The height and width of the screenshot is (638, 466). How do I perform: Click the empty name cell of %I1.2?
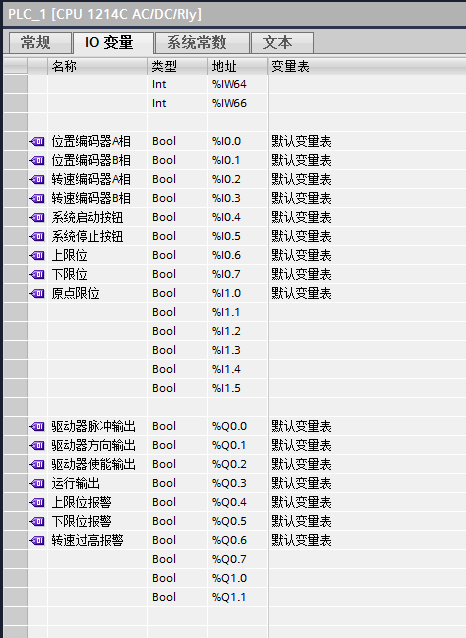pos(97,332)
